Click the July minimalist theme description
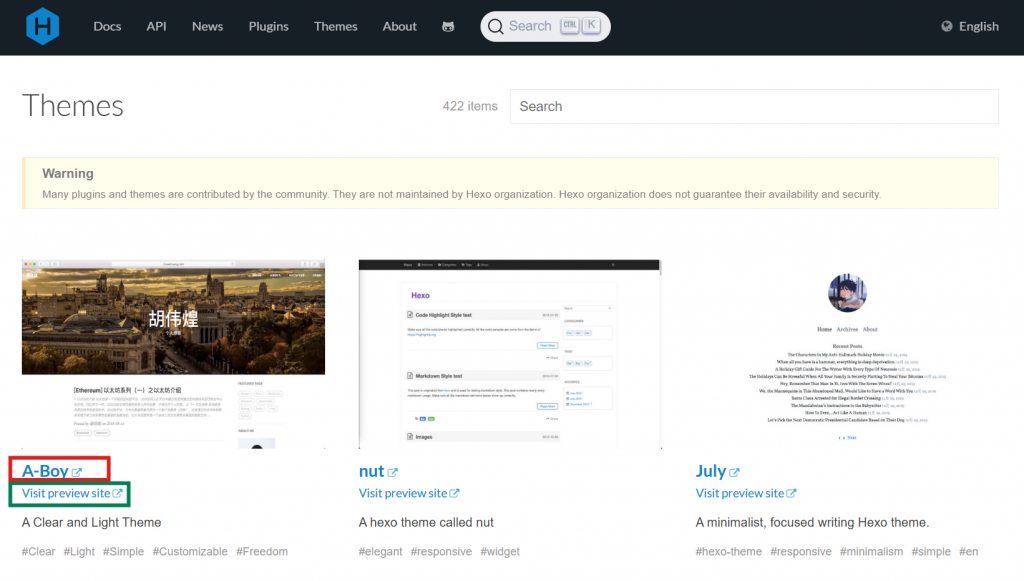1024x581 pixels. click(812, 523)
